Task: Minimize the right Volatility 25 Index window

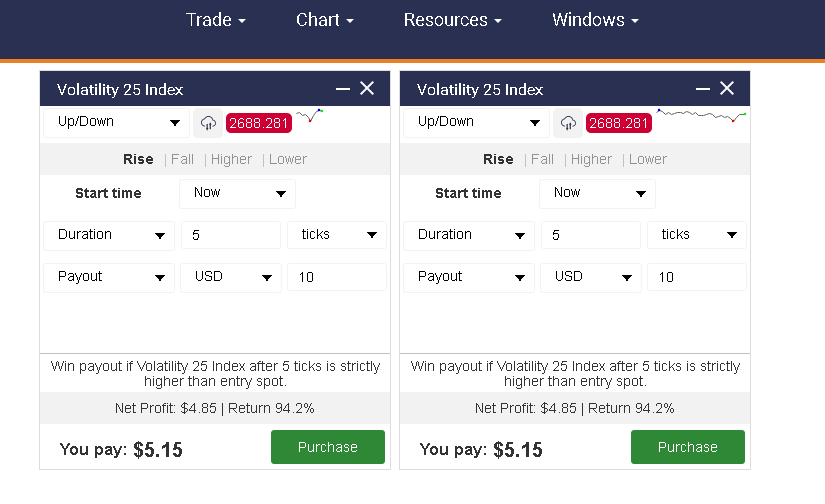Action: click(x=703, y=89)
